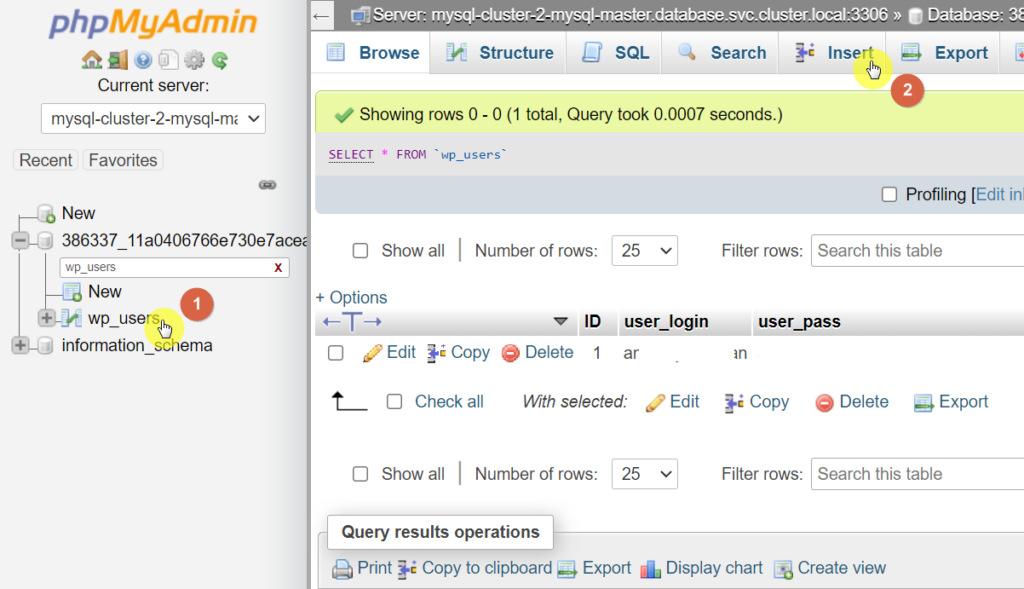
Task: Tick the Check all checkbox
Action: [394, 402]
